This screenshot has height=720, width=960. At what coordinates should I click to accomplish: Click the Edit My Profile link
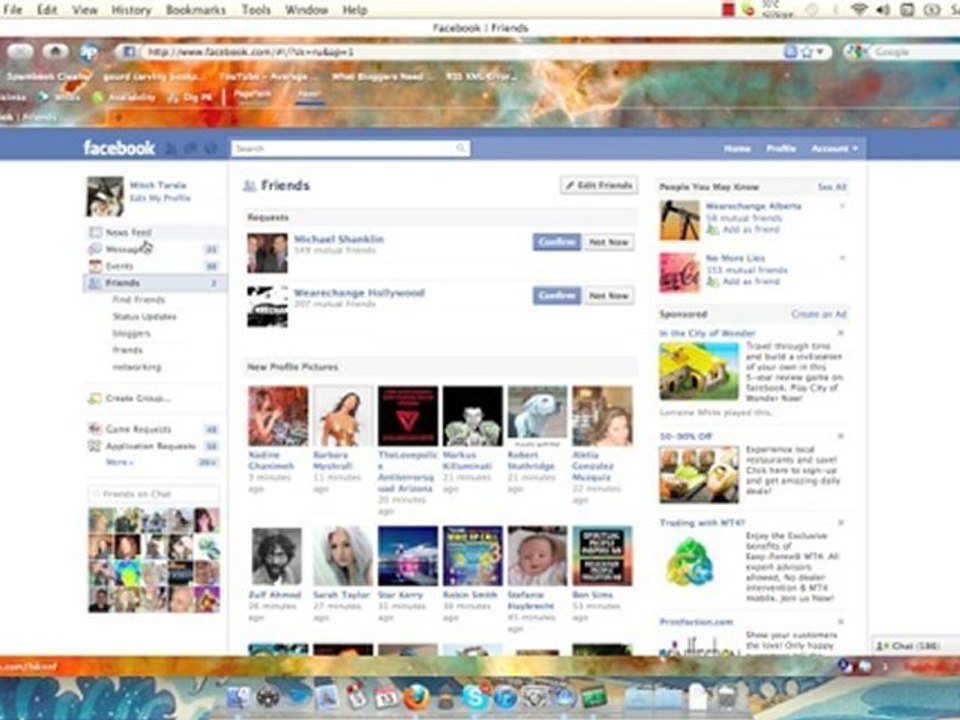click(x=160, y=198)
